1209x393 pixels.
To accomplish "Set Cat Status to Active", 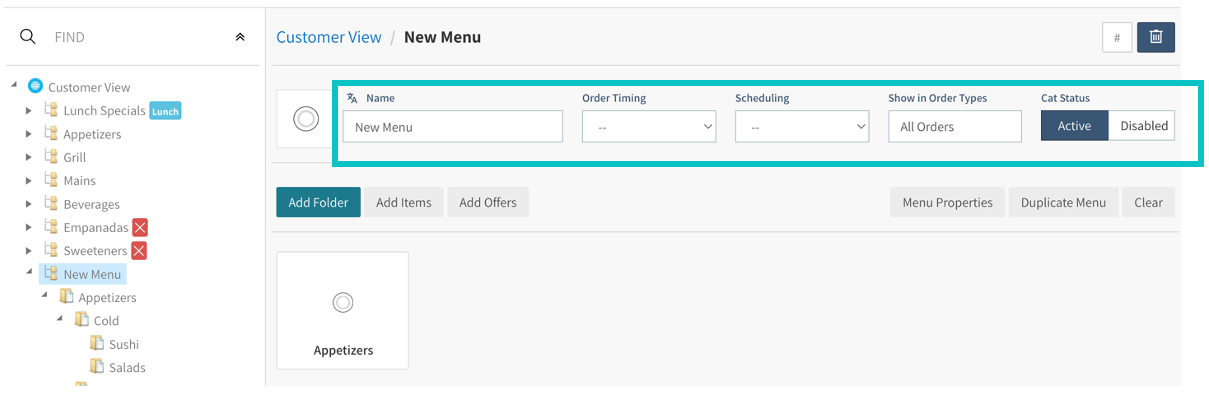I will [x=1074, y=126].
